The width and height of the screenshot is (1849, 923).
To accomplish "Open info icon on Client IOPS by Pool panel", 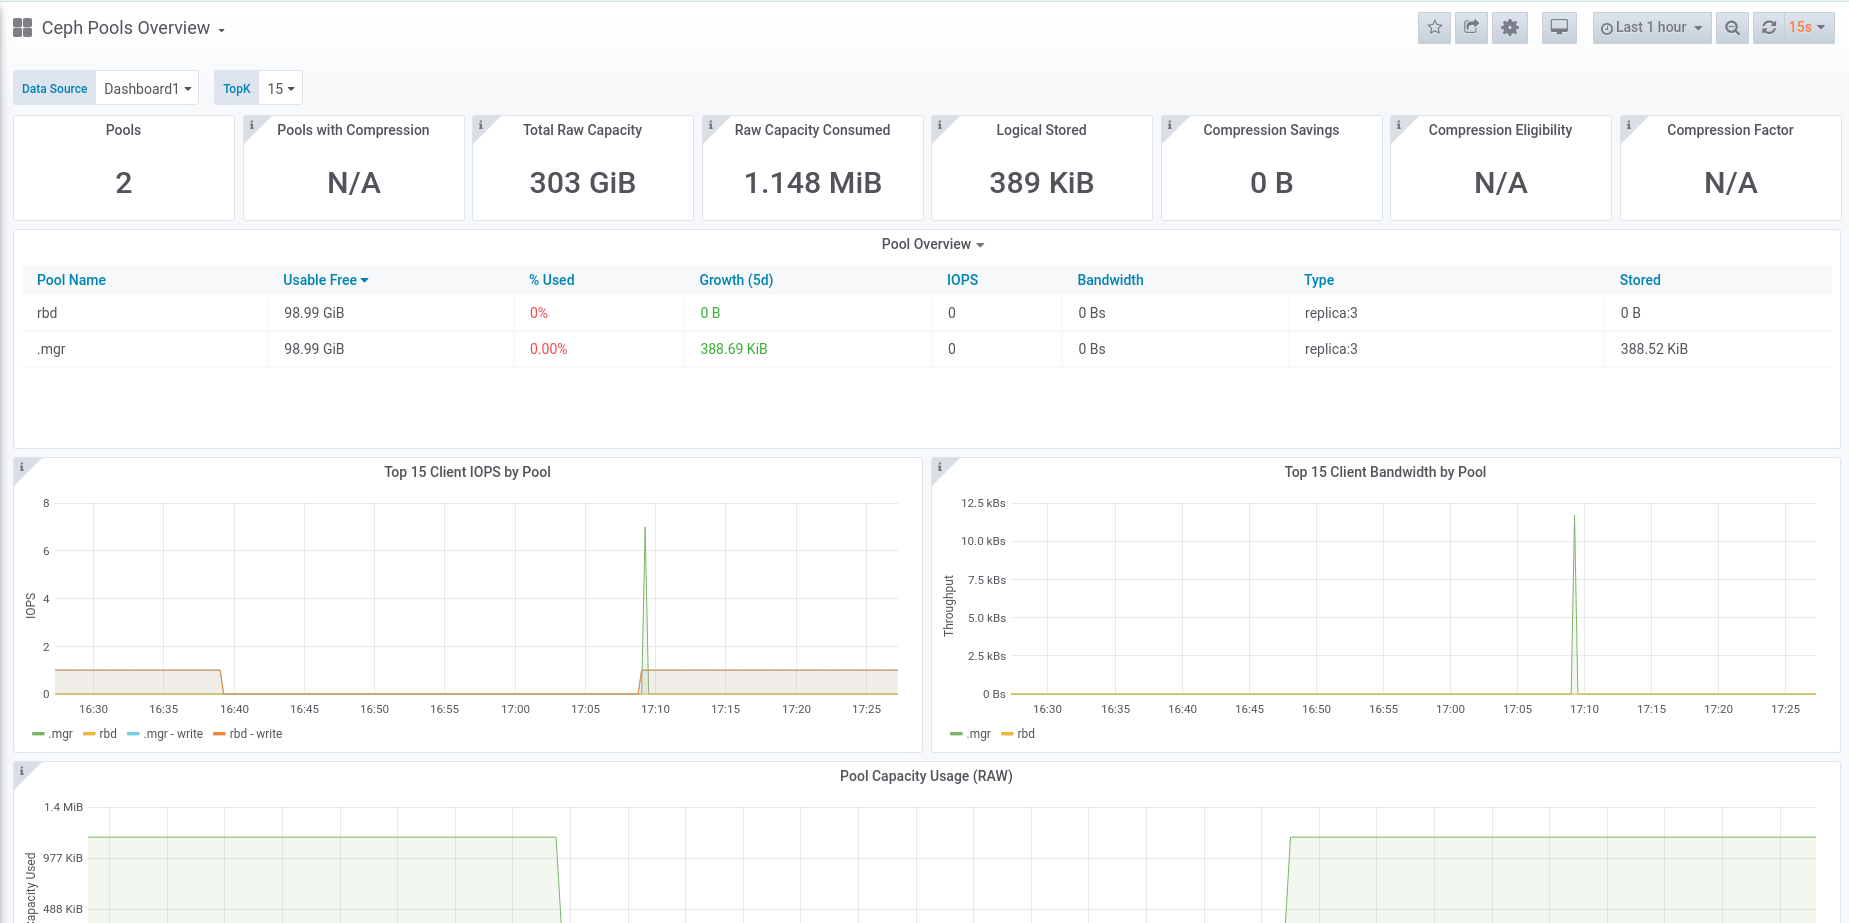I will click(22, 467).
